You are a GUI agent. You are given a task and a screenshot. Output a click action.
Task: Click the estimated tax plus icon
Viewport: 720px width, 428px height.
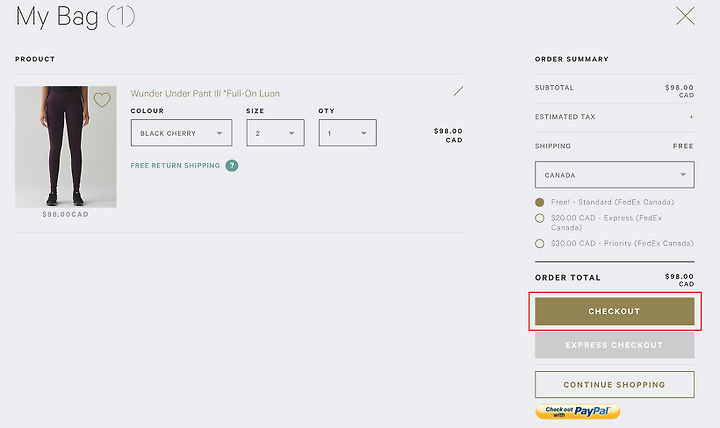click(691, 117)
